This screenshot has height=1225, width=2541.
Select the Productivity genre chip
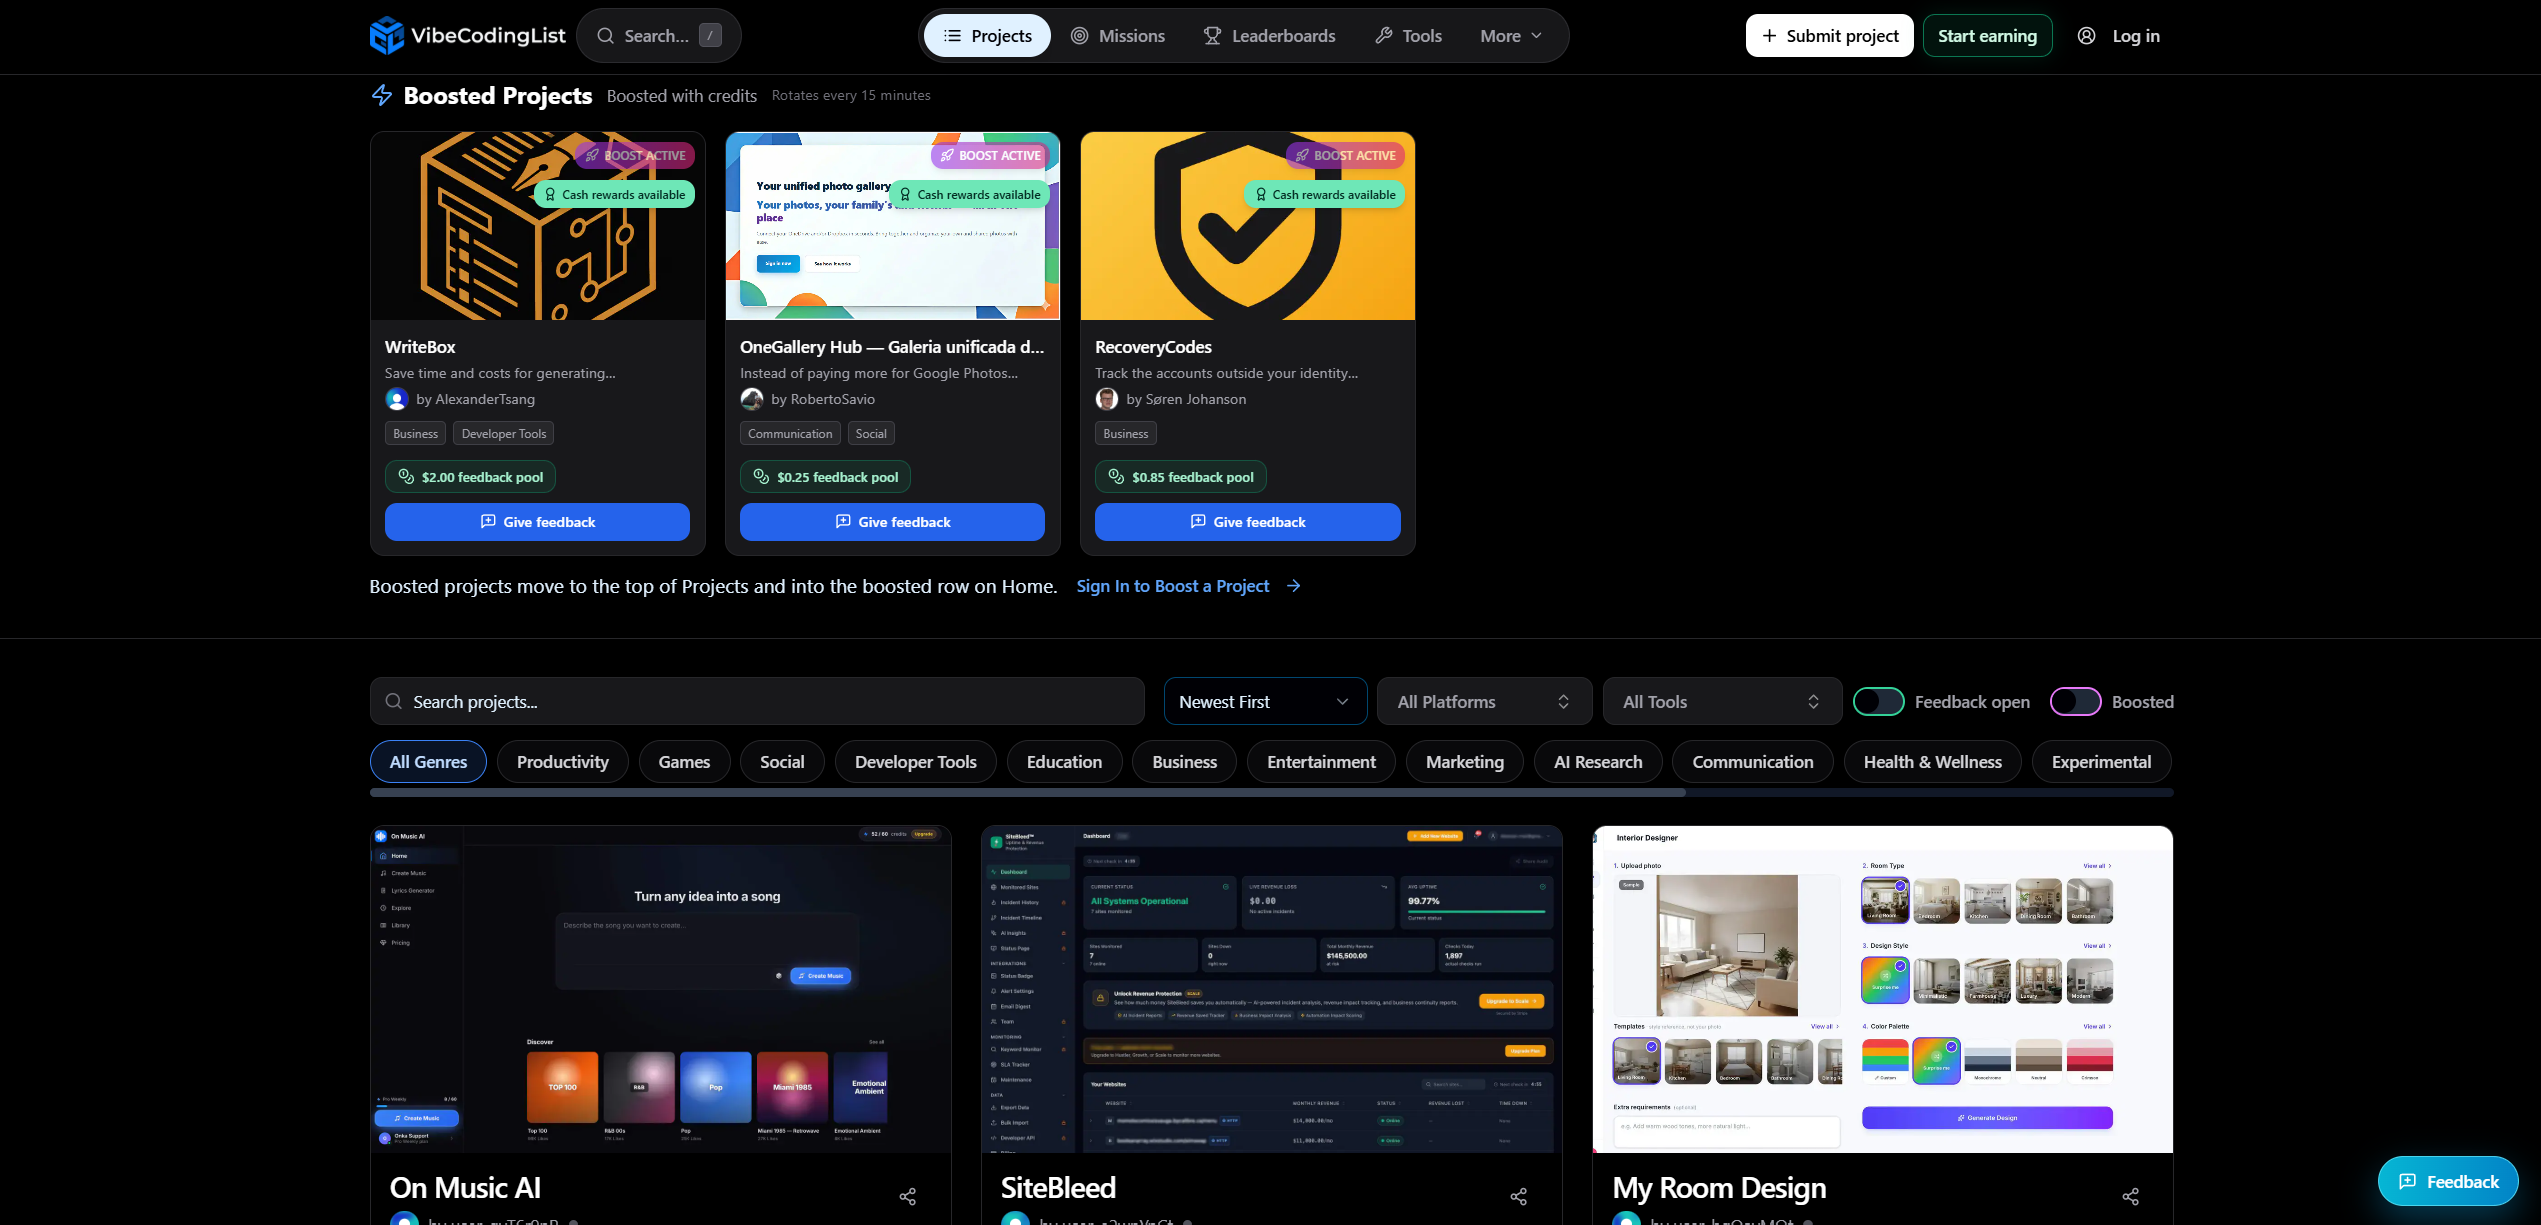pos(562,762)
